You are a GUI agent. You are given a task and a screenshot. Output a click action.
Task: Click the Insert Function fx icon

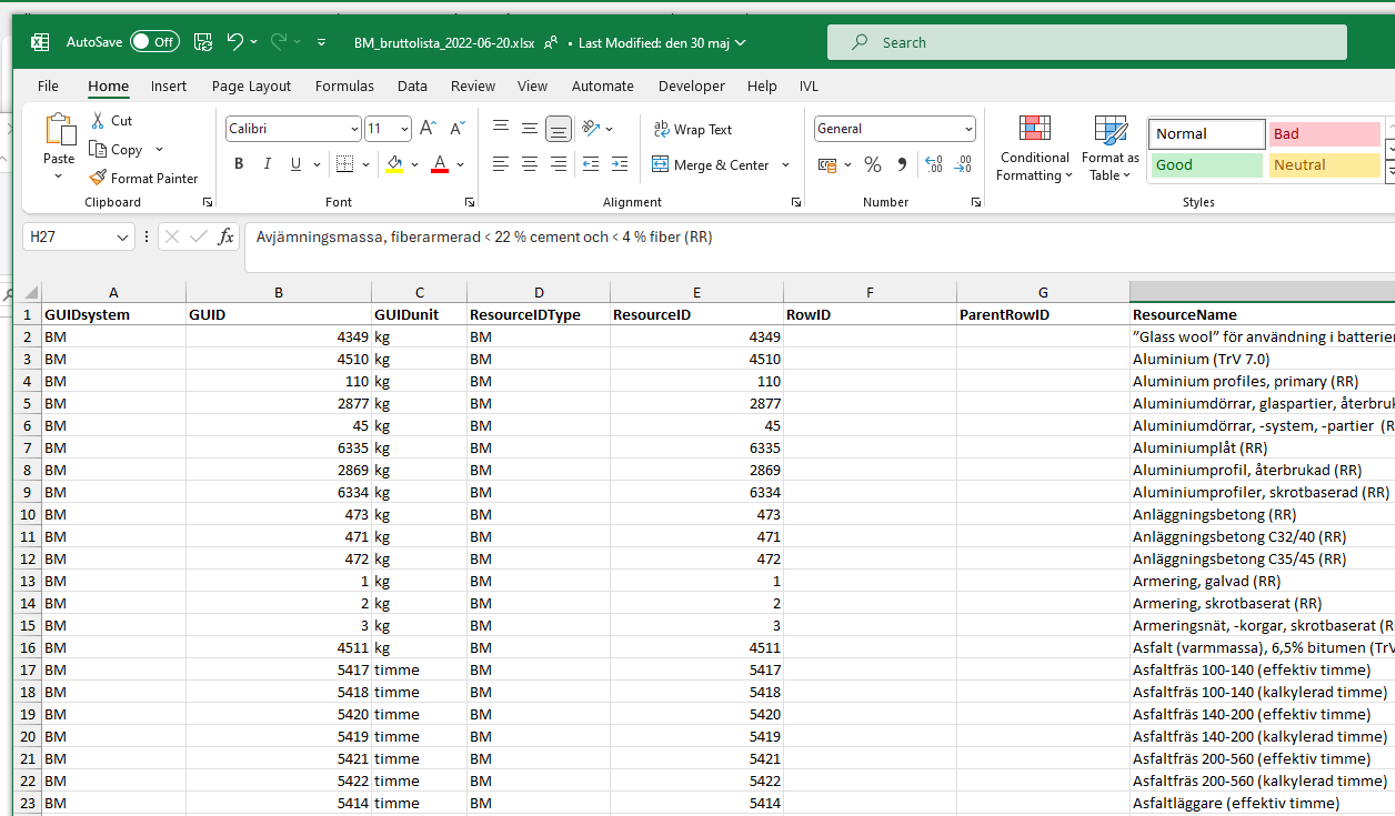(x=227, y=237)
